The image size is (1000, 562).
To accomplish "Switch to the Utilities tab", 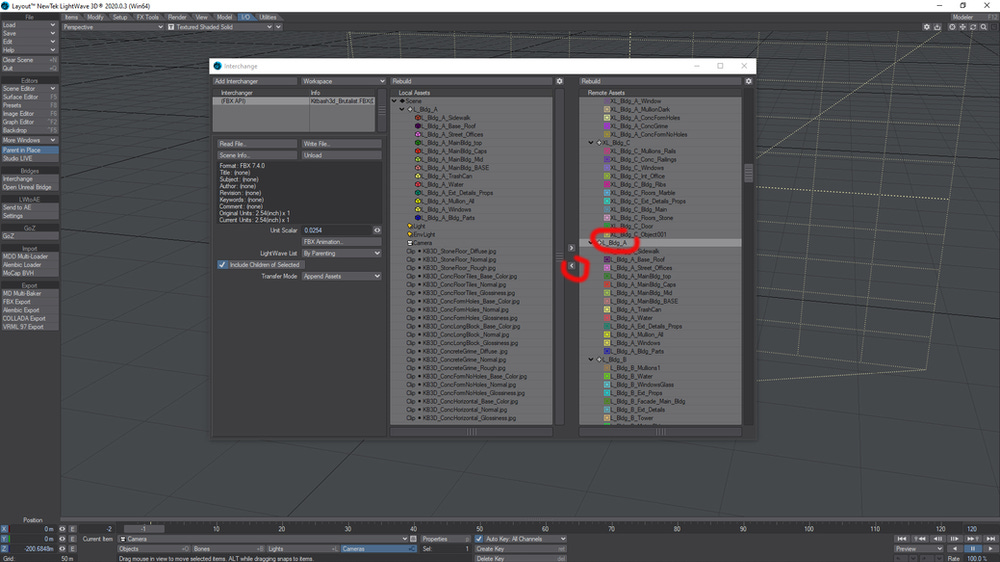I will pos(268,17).
